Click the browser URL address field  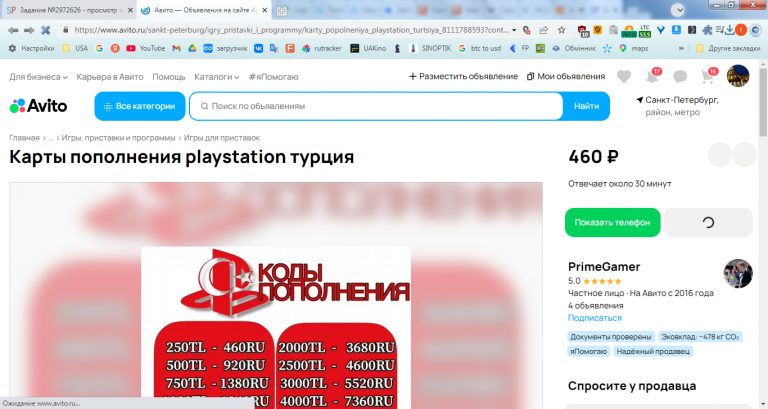[x=291, y=30]
